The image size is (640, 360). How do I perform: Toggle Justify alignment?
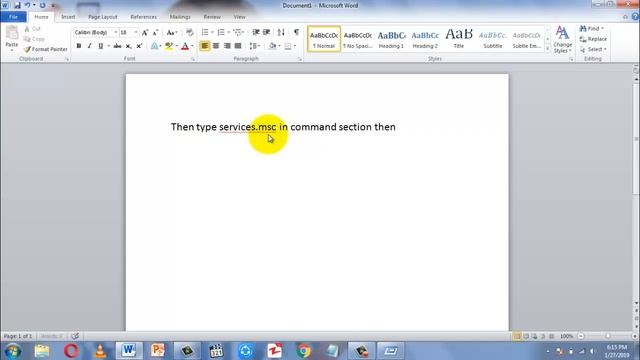point(238,46)
